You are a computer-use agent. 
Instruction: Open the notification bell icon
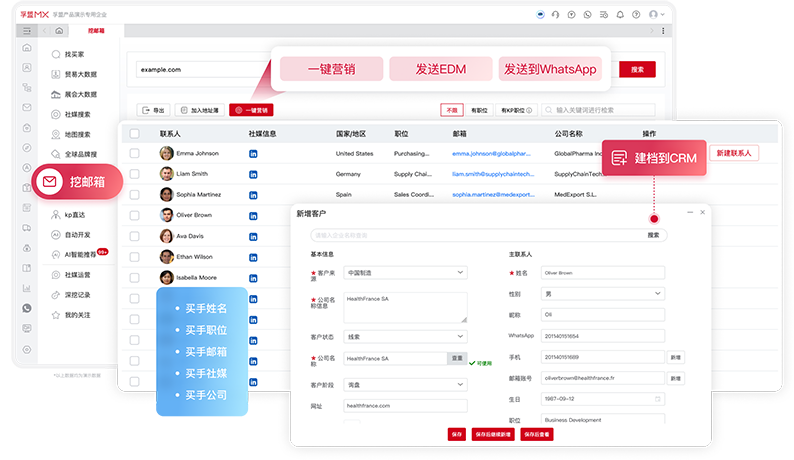(620, 15)
